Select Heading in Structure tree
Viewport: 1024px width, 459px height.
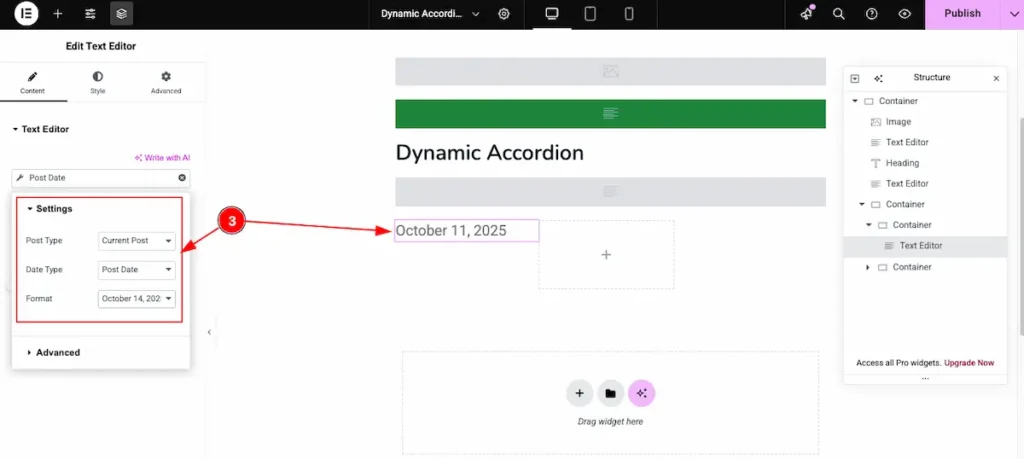coord(902,163)
